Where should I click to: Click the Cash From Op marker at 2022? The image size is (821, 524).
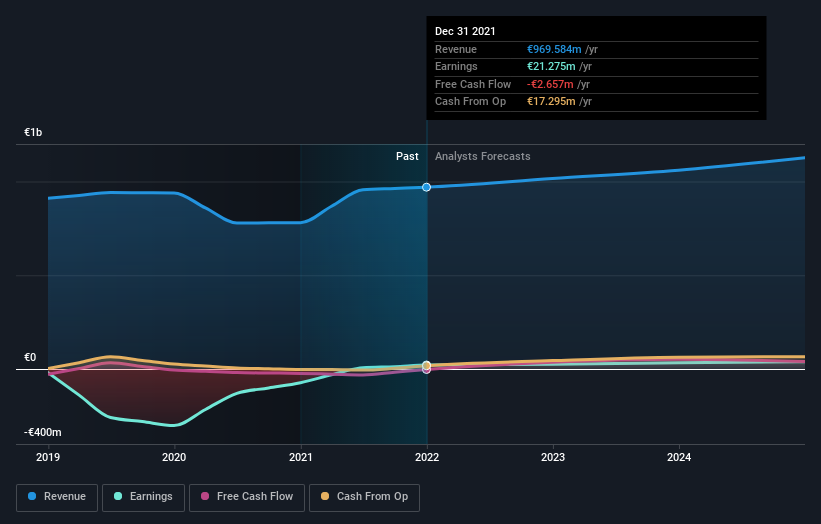tap(427, 365)
